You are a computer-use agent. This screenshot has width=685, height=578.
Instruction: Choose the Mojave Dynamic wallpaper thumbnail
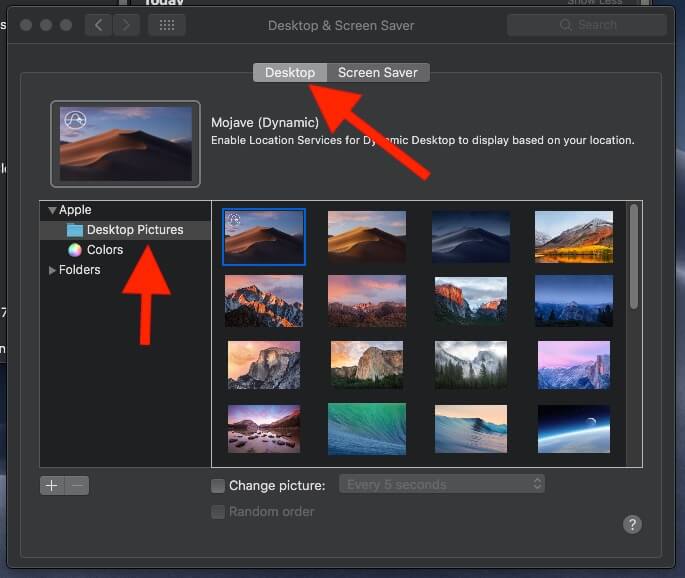[264, 237]
